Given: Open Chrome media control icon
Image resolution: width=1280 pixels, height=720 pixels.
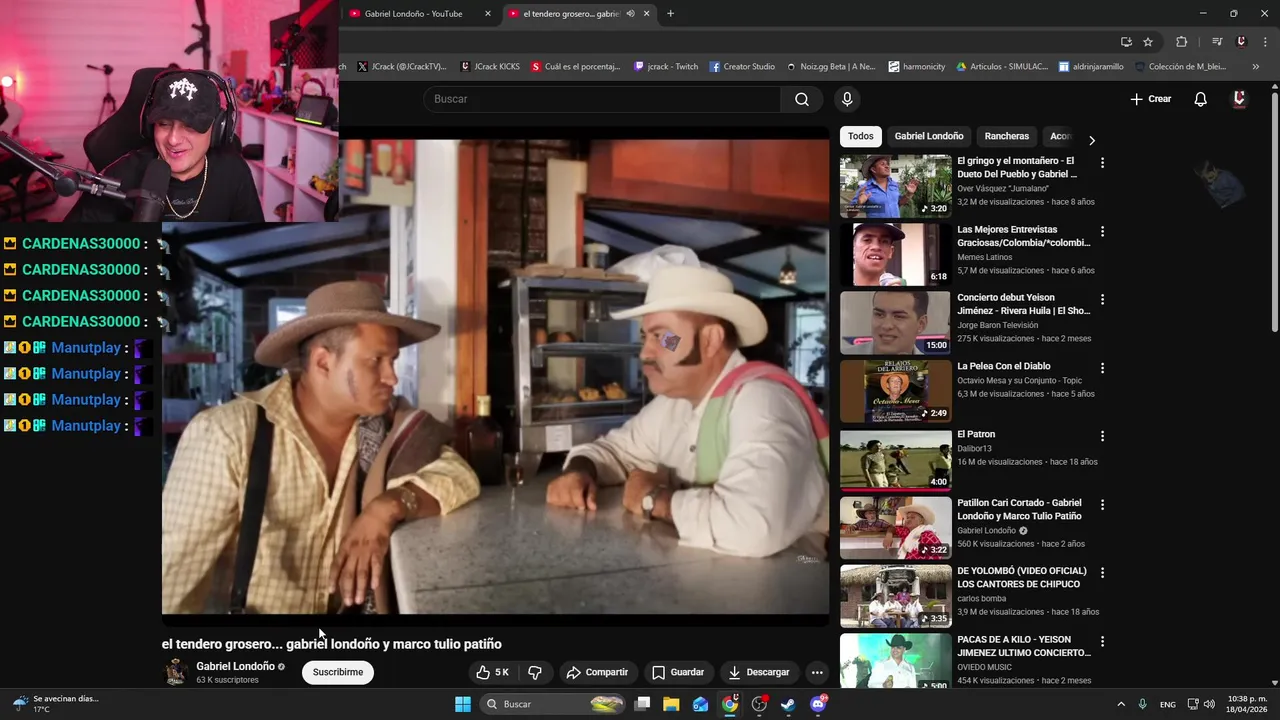Looking at the screenshot, I should (1217, 41).
